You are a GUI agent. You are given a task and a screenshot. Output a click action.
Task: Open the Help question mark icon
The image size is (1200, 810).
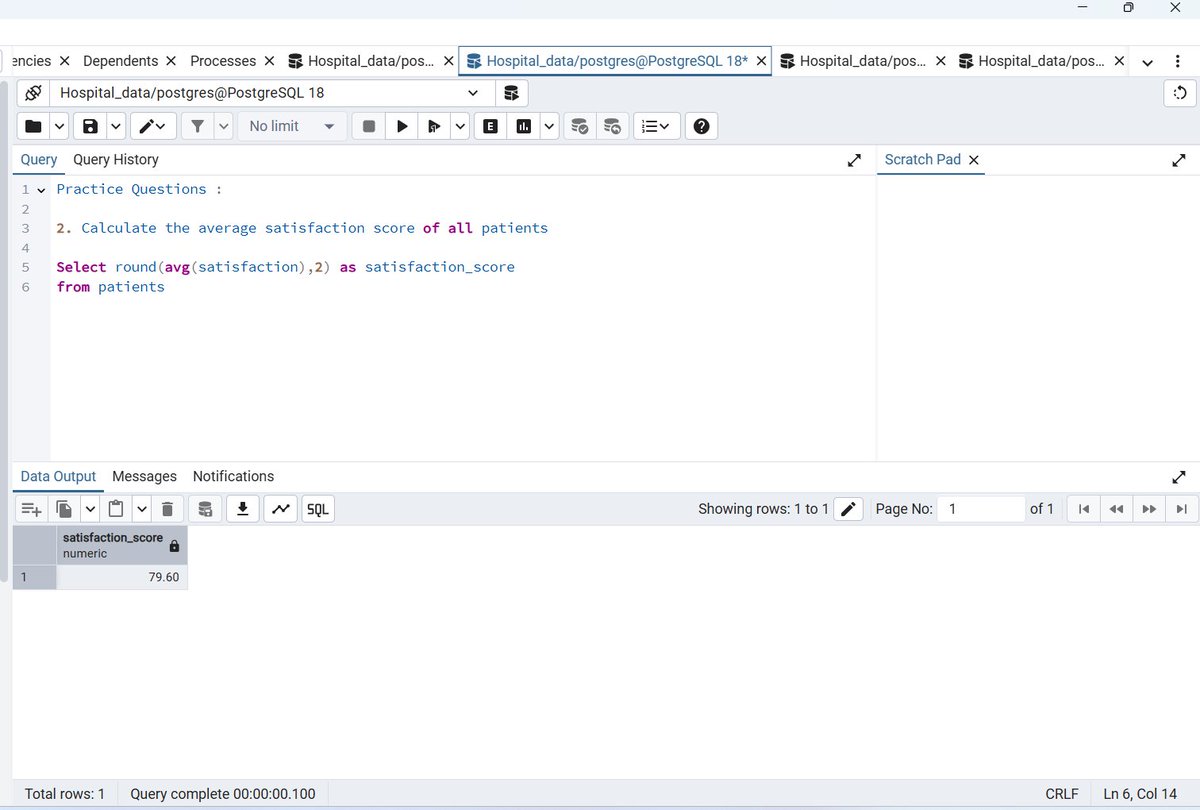tap(702, 126)
